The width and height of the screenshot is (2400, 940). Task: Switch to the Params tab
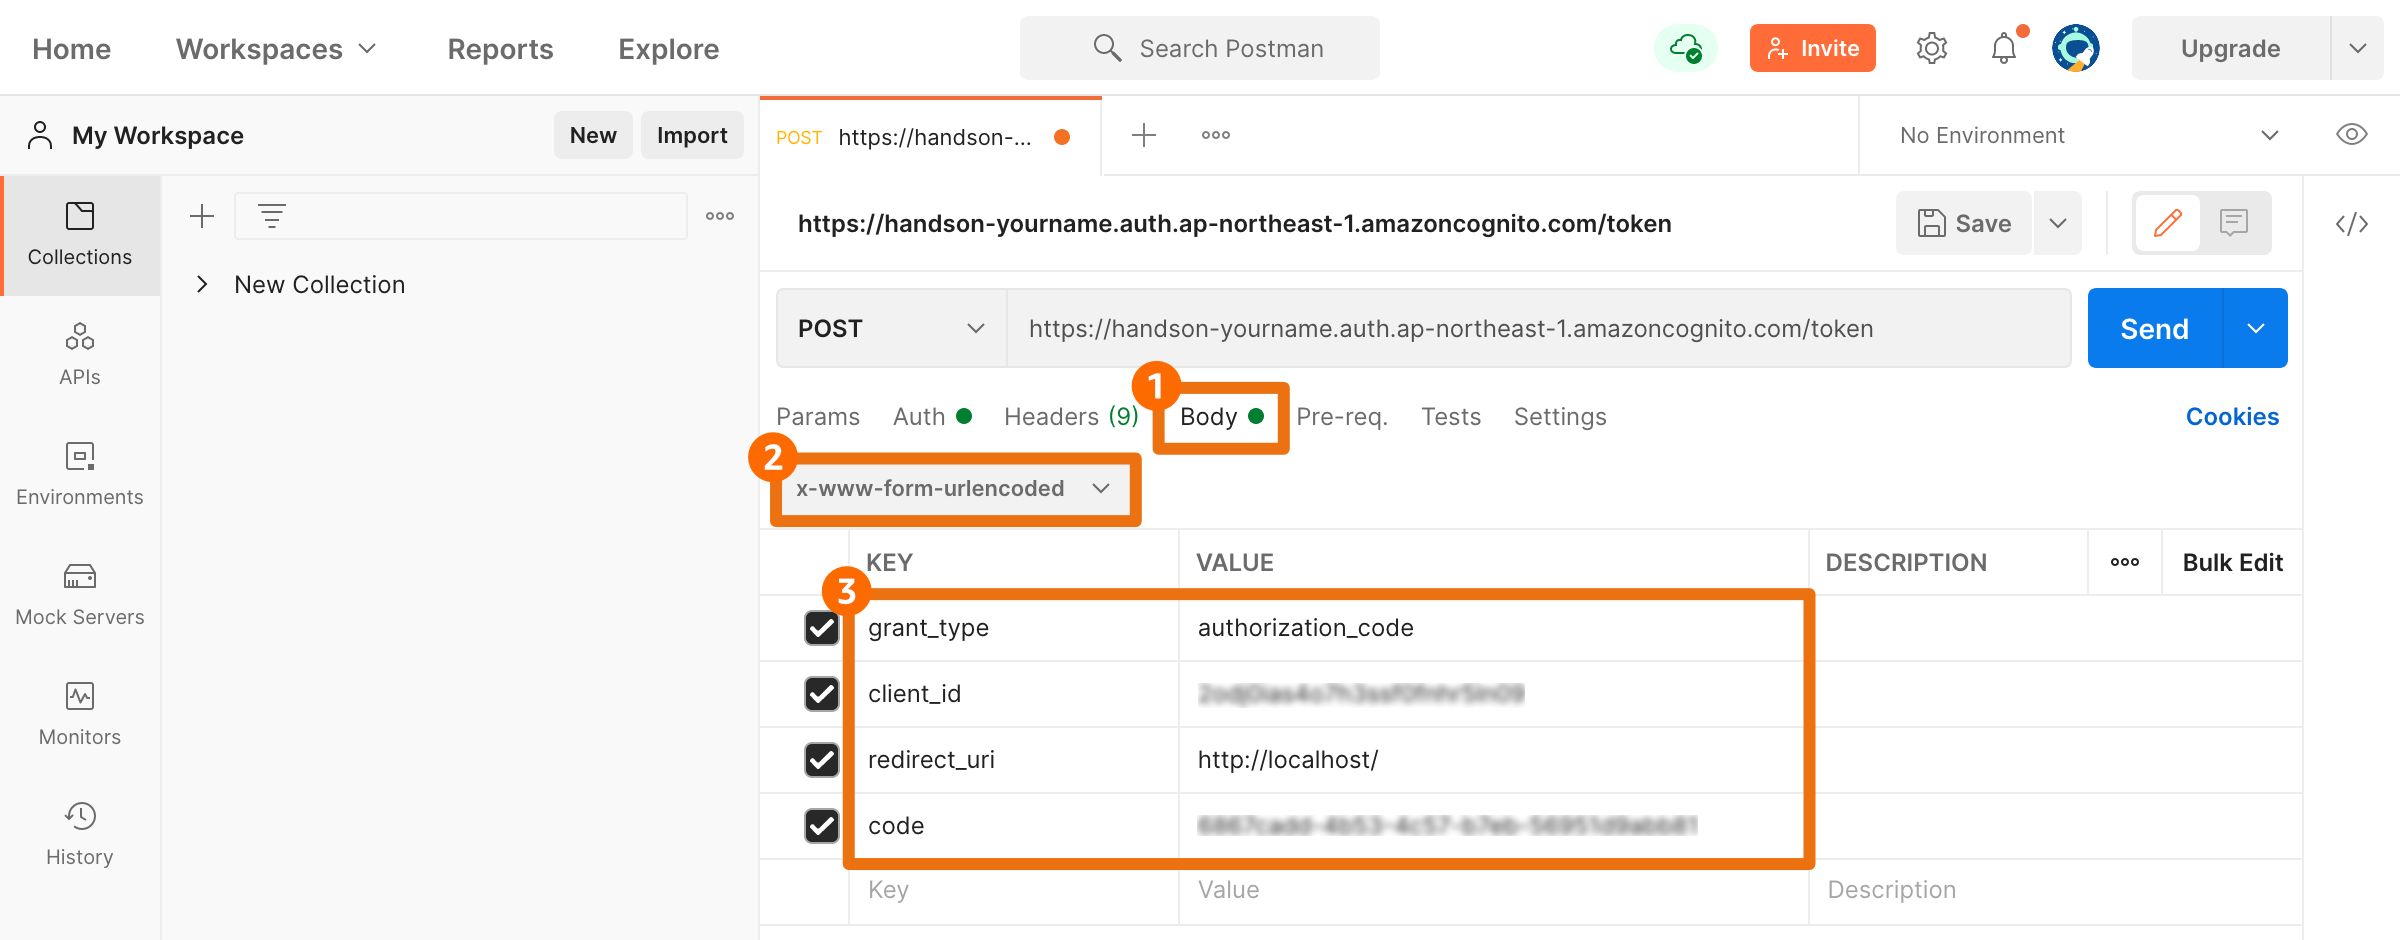tap(818, 416)
